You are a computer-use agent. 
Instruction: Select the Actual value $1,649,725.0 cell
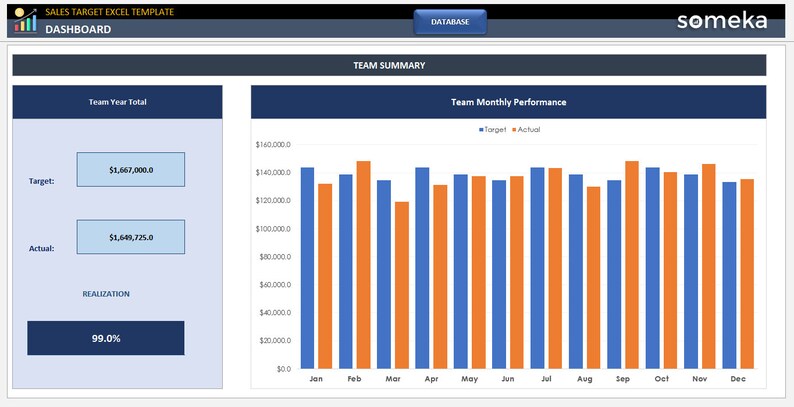tap(131, 237)
